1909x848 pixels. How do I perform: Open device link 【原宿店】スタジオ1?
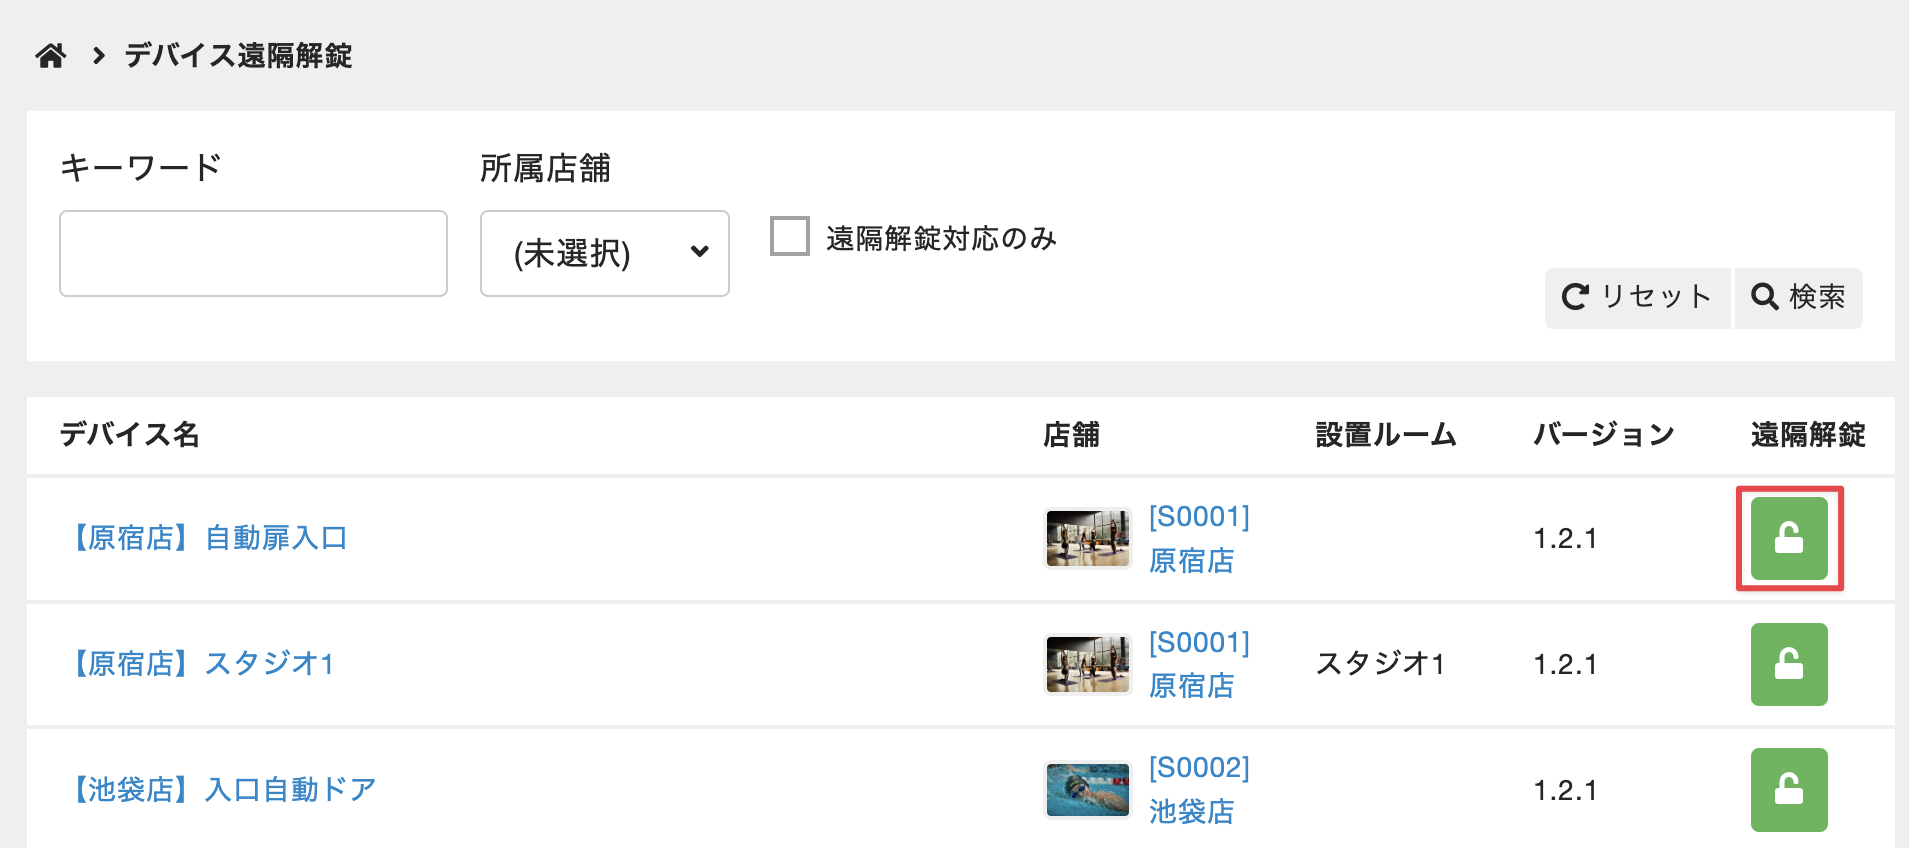pyautogui.click(x=202, y=664)
